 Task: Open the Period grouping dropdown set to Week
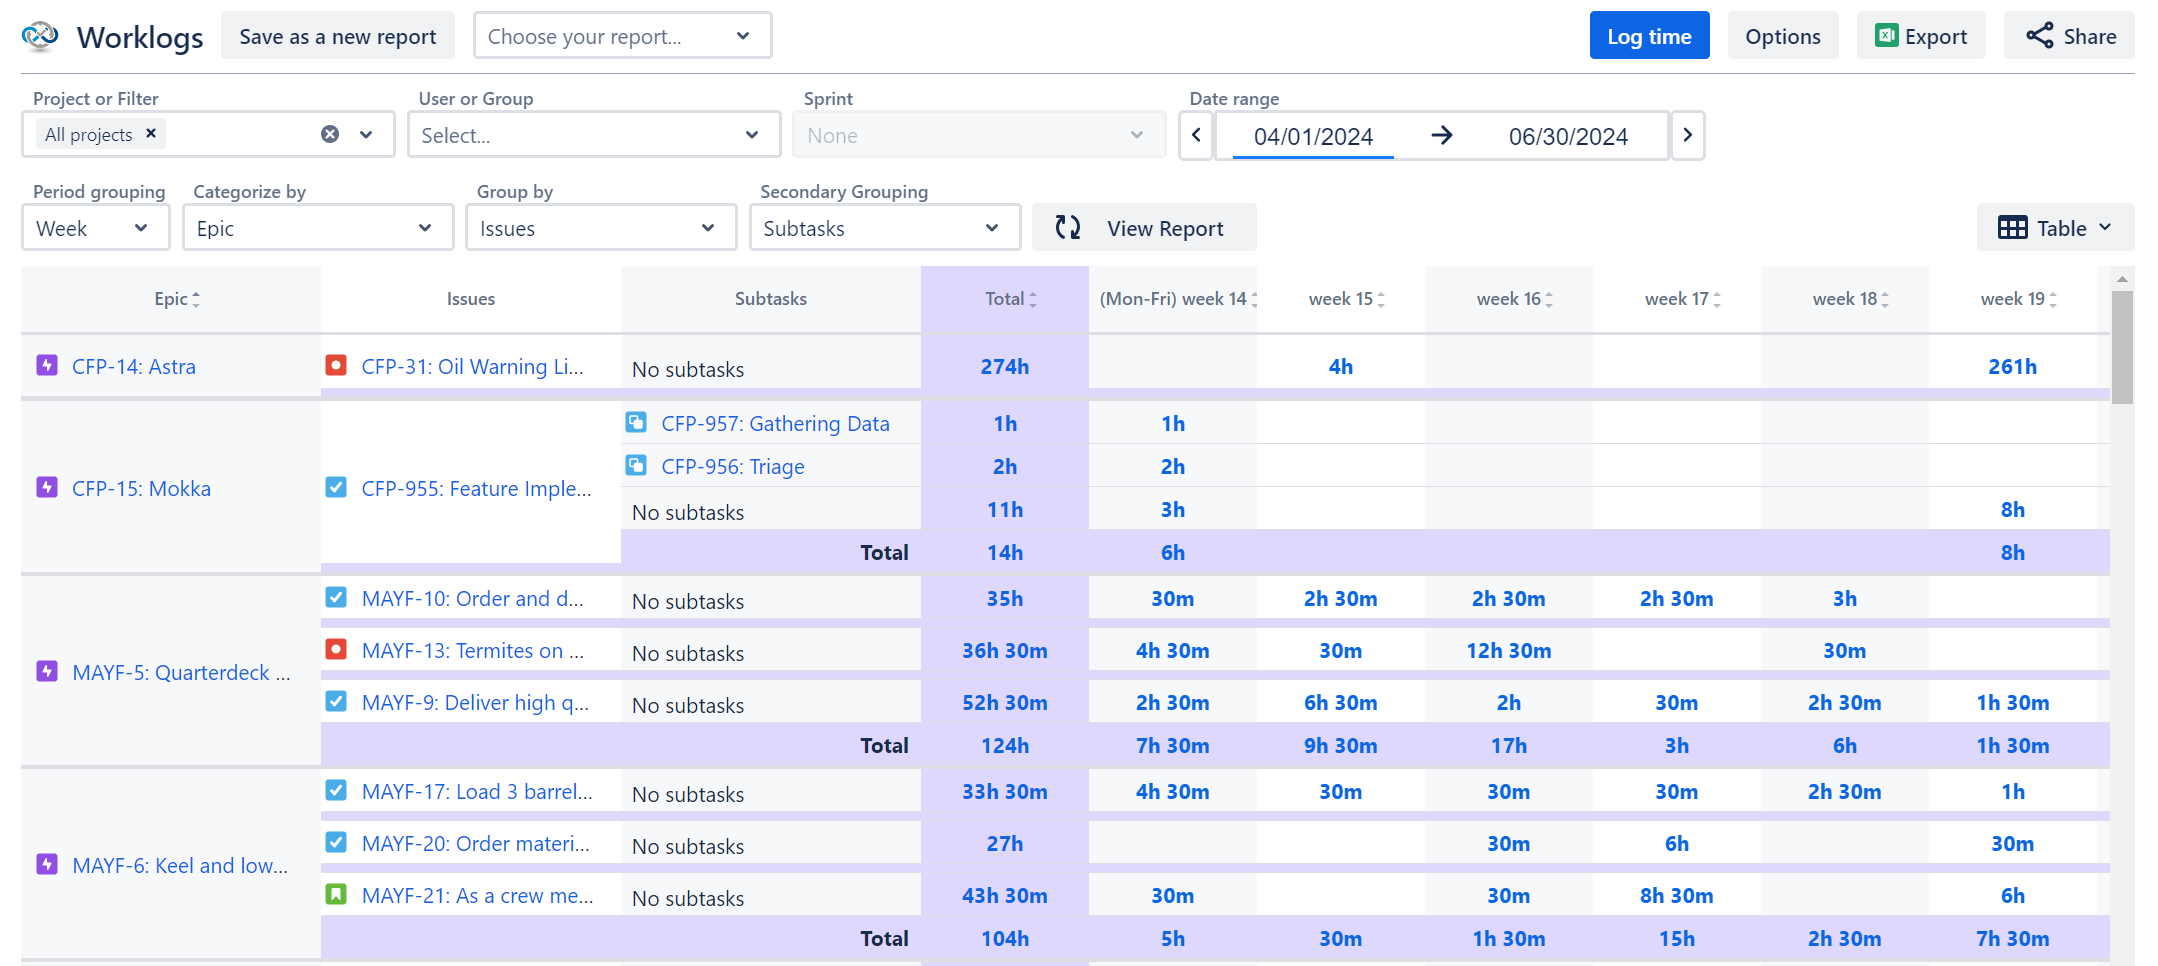(95, 227)
